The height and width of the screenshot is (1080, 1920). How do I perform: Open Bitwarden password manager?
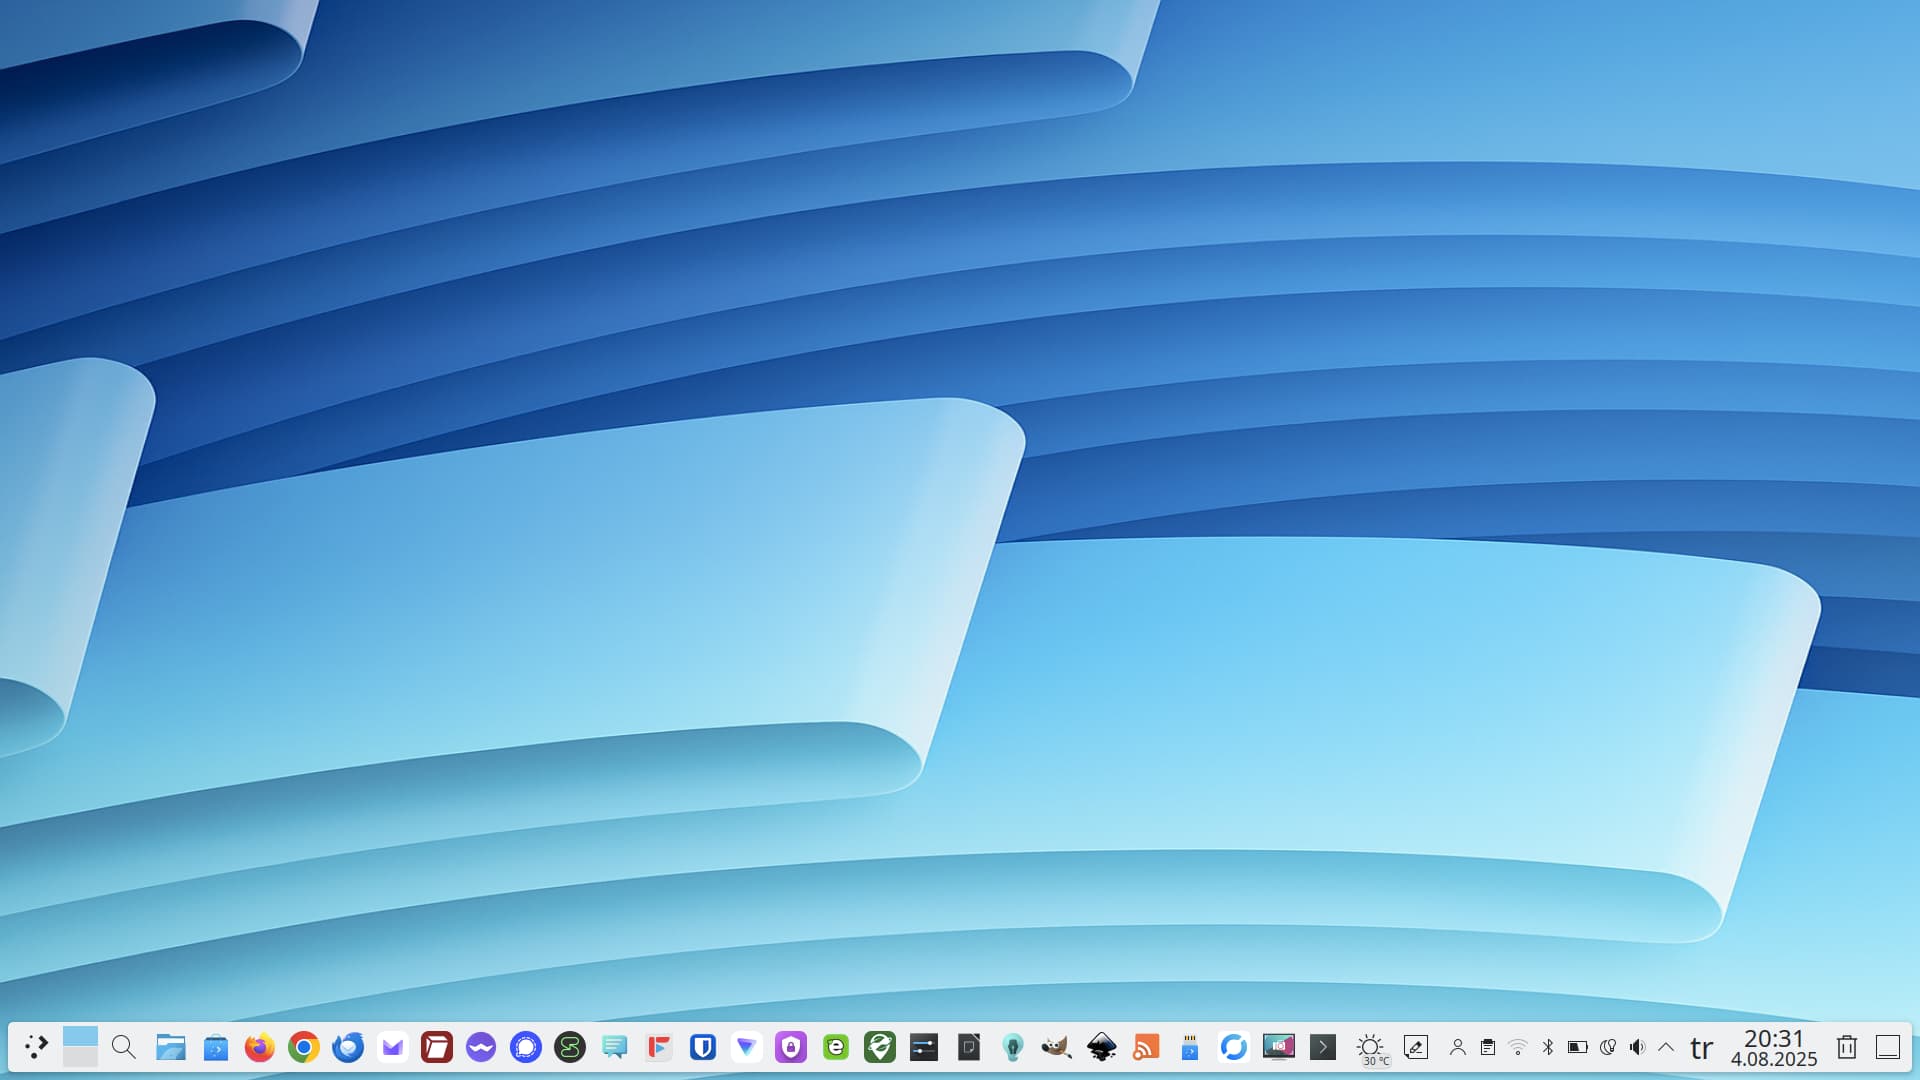[x=702, y=1047]
